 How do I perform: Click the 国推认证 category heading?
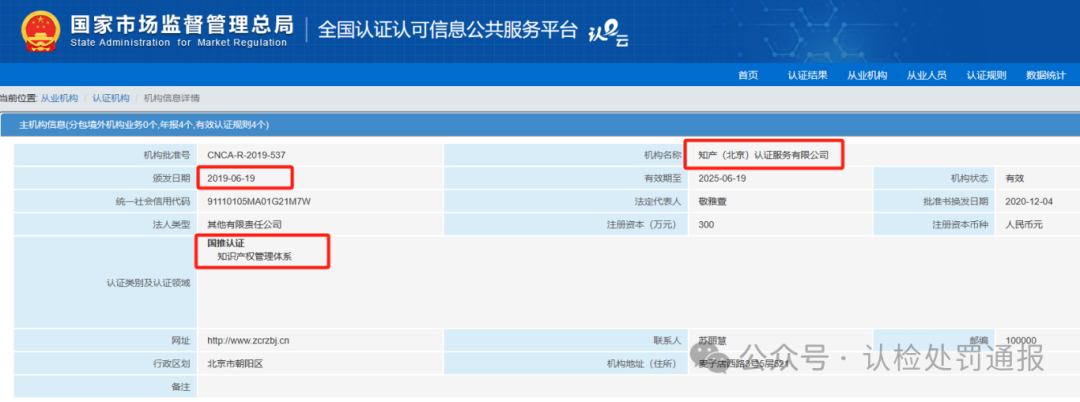point(226,244)
